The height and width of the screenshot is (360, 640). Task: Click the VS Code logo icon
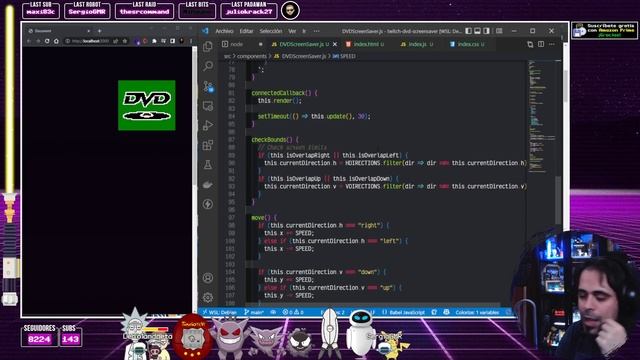coord(205,31)
